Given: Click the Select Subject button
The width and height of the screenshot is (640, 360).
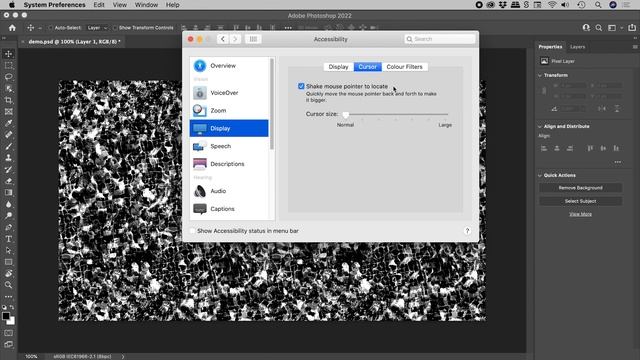Looking at the screenshot, I should point(580,201).
